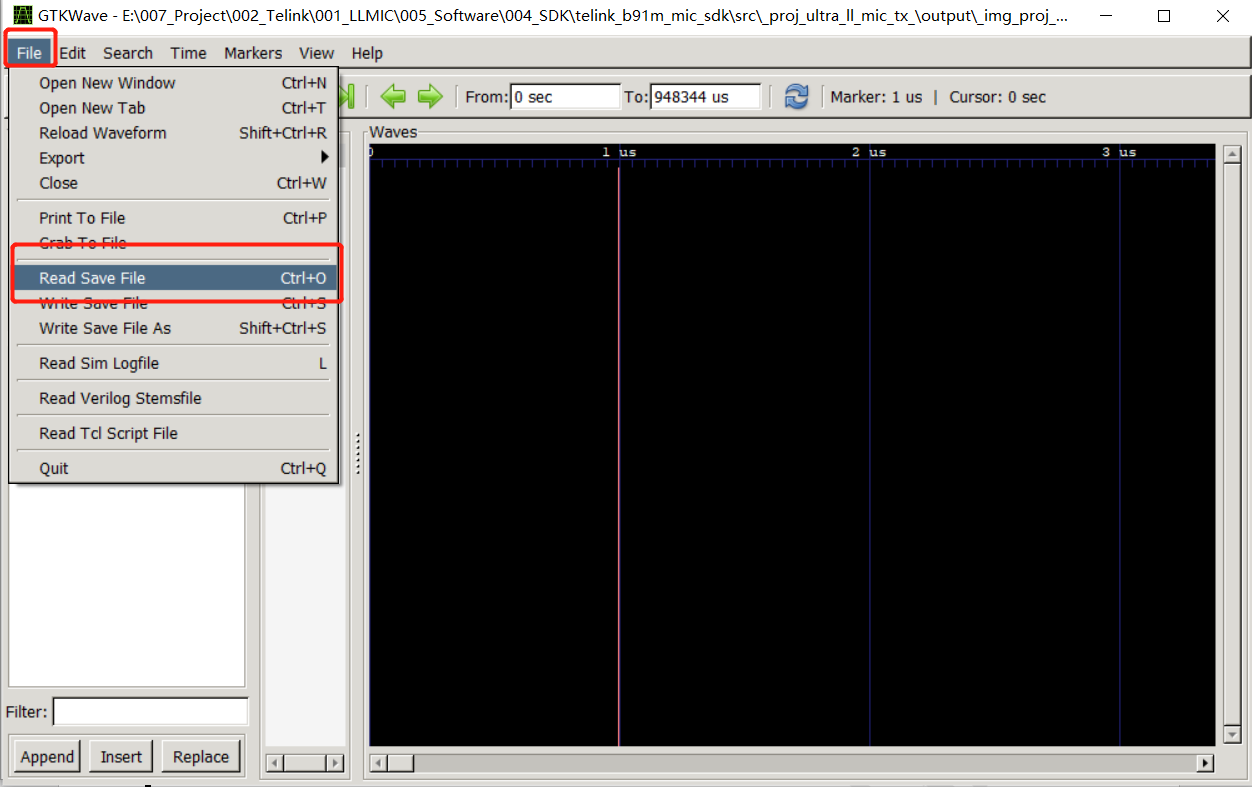Open the Edit menu
The image size is (1252, 787).
click(71, 53)
